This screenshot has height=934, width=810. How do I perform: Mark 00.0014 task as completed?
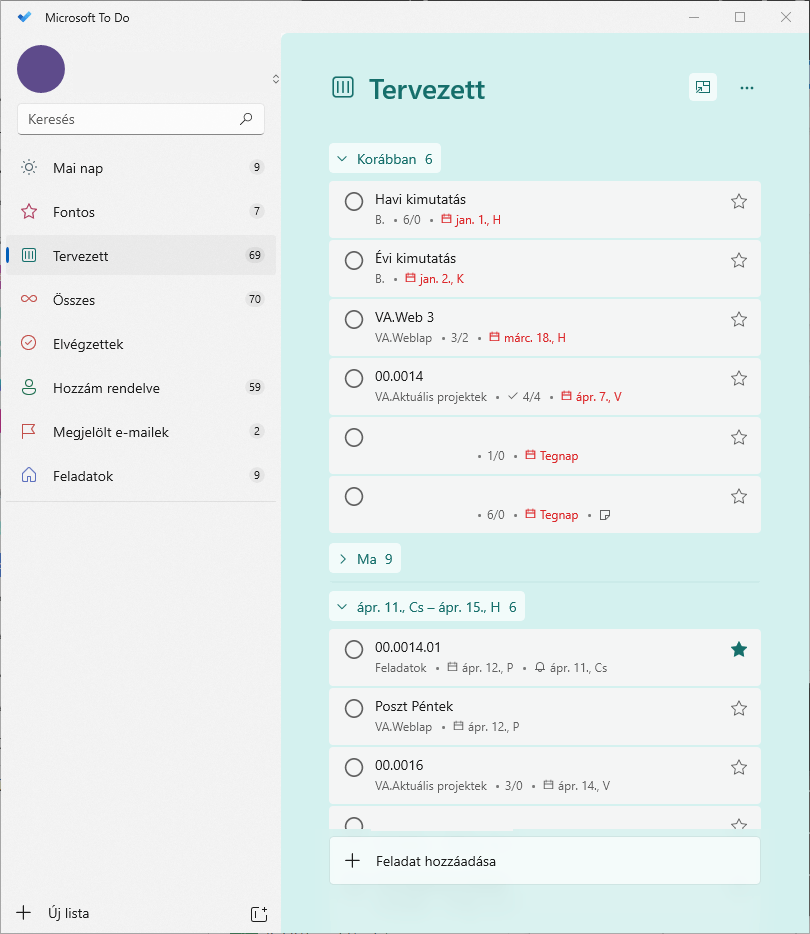click(x=354, y=379)
